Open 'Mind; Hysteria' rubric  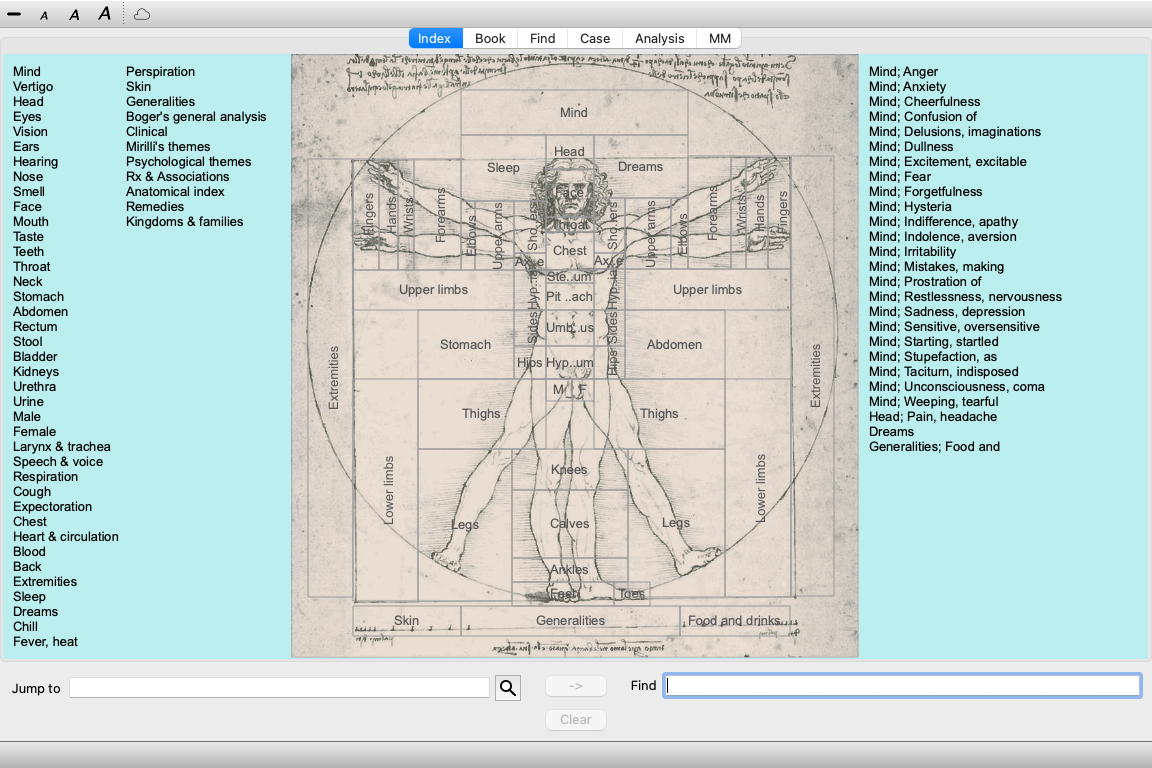pyautogui.click(x=910, y=207)
